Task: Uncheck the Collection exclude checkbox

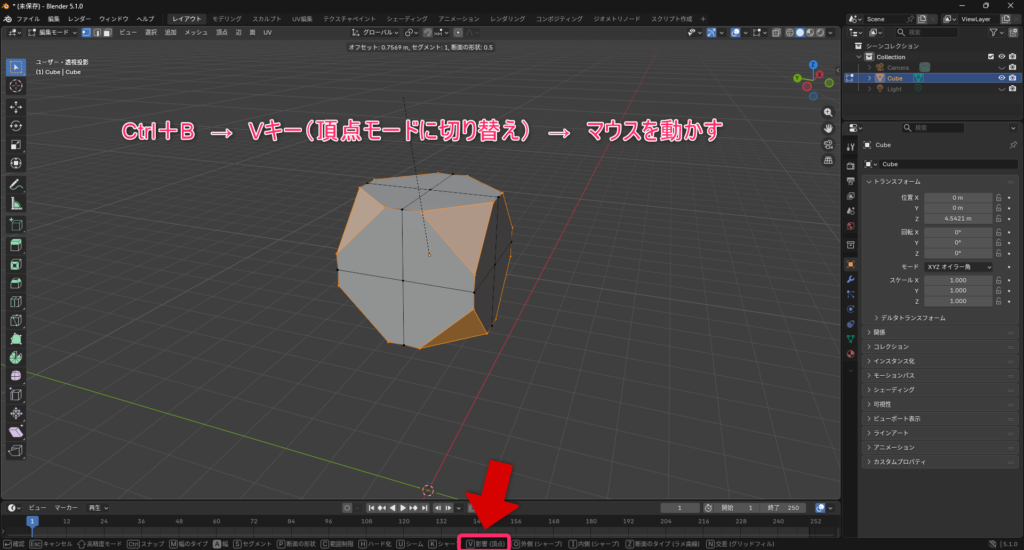Action: [x=990, y=57]
